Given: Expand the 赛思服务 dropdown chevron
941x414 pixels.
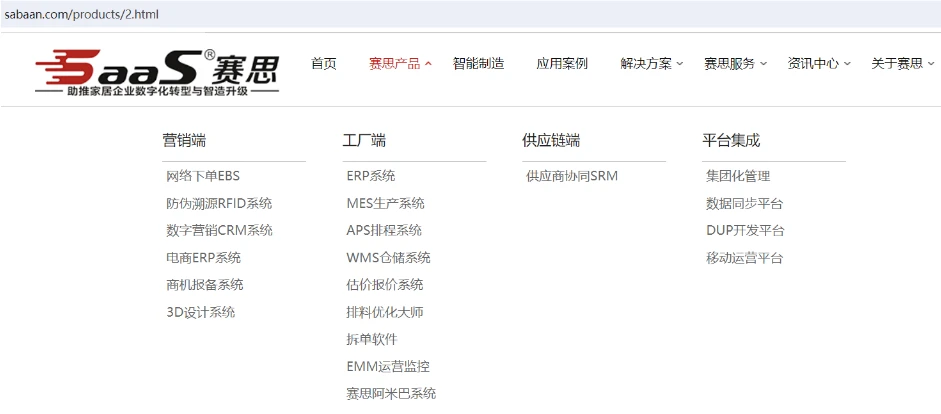Looking at the screenshot, I should tap(763, 64).
